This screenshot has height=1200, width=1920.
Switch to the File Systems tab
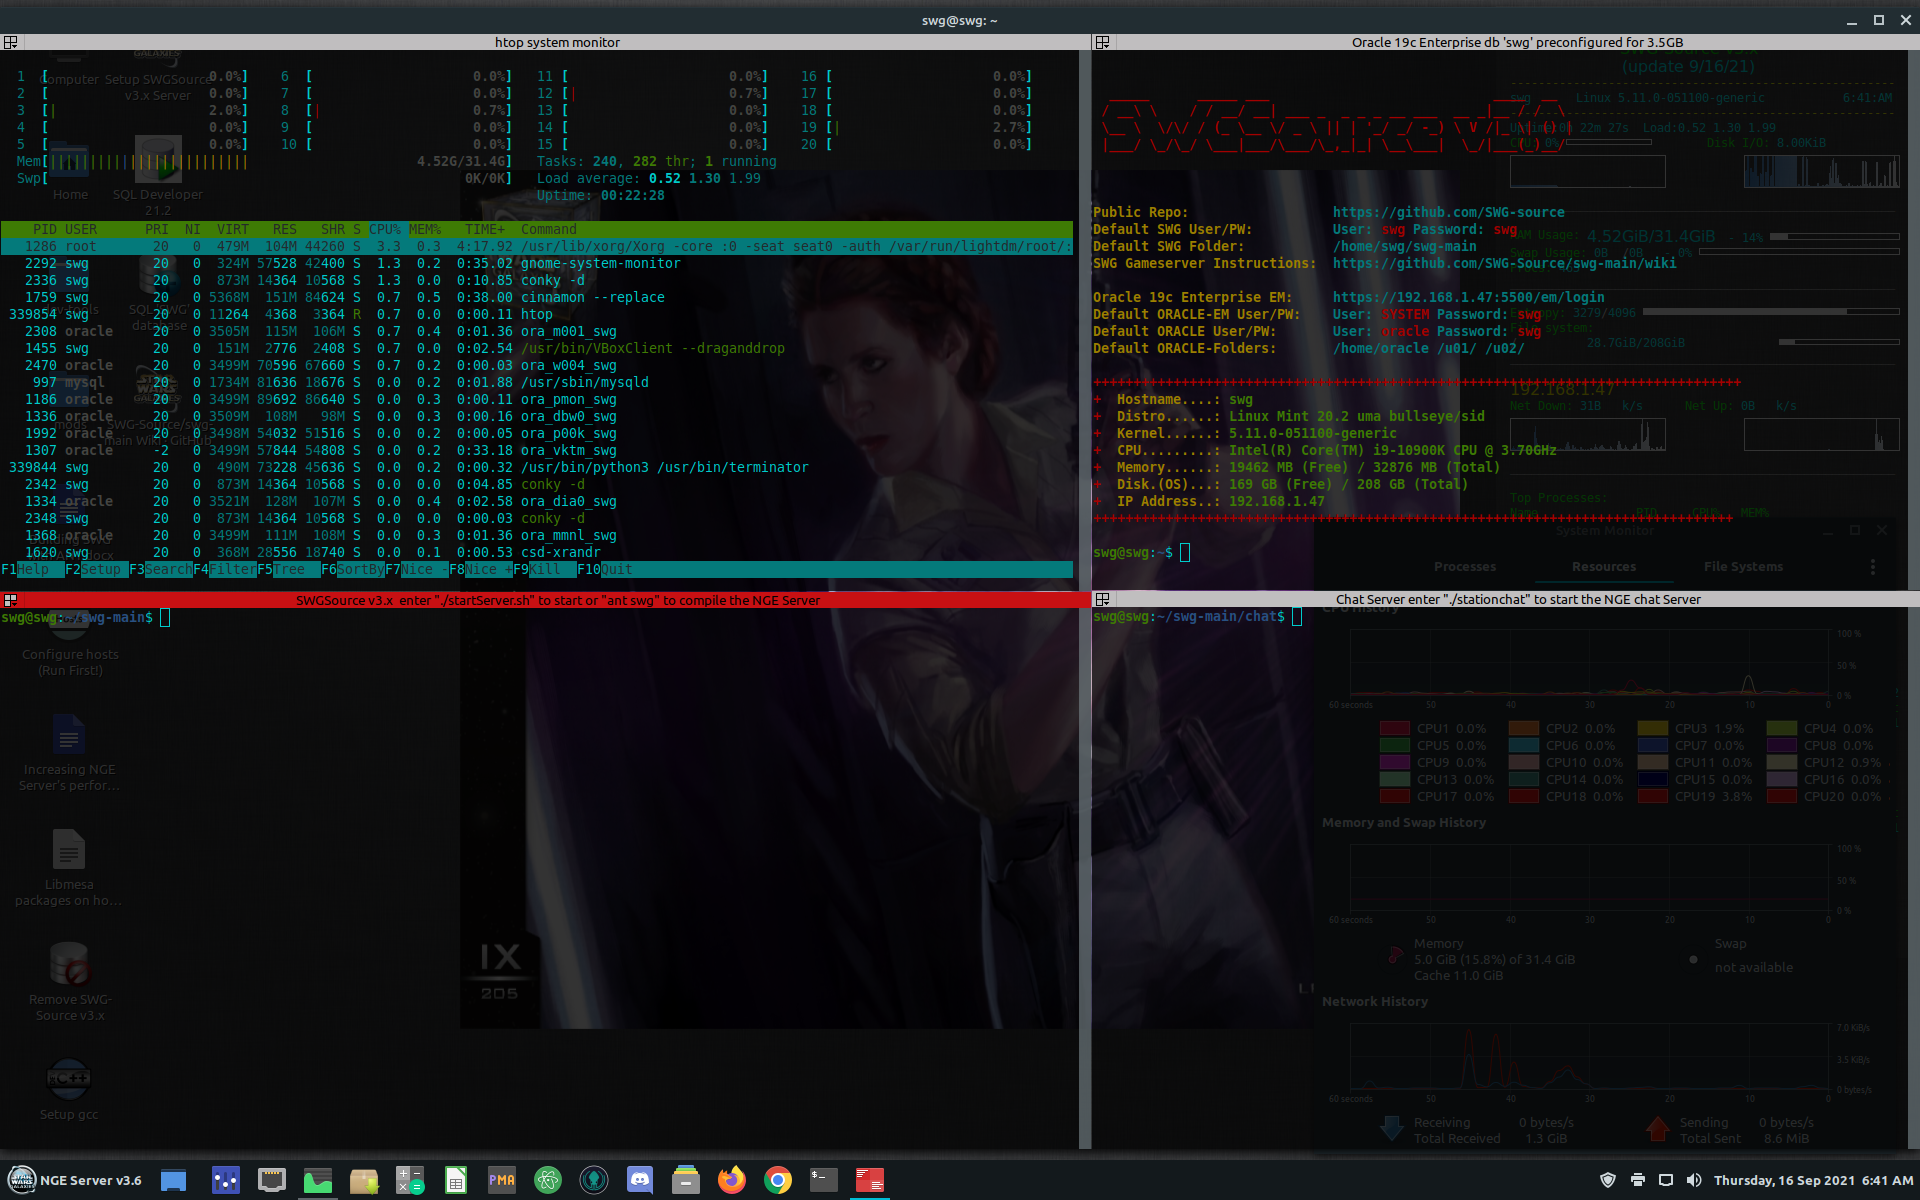1742,566
